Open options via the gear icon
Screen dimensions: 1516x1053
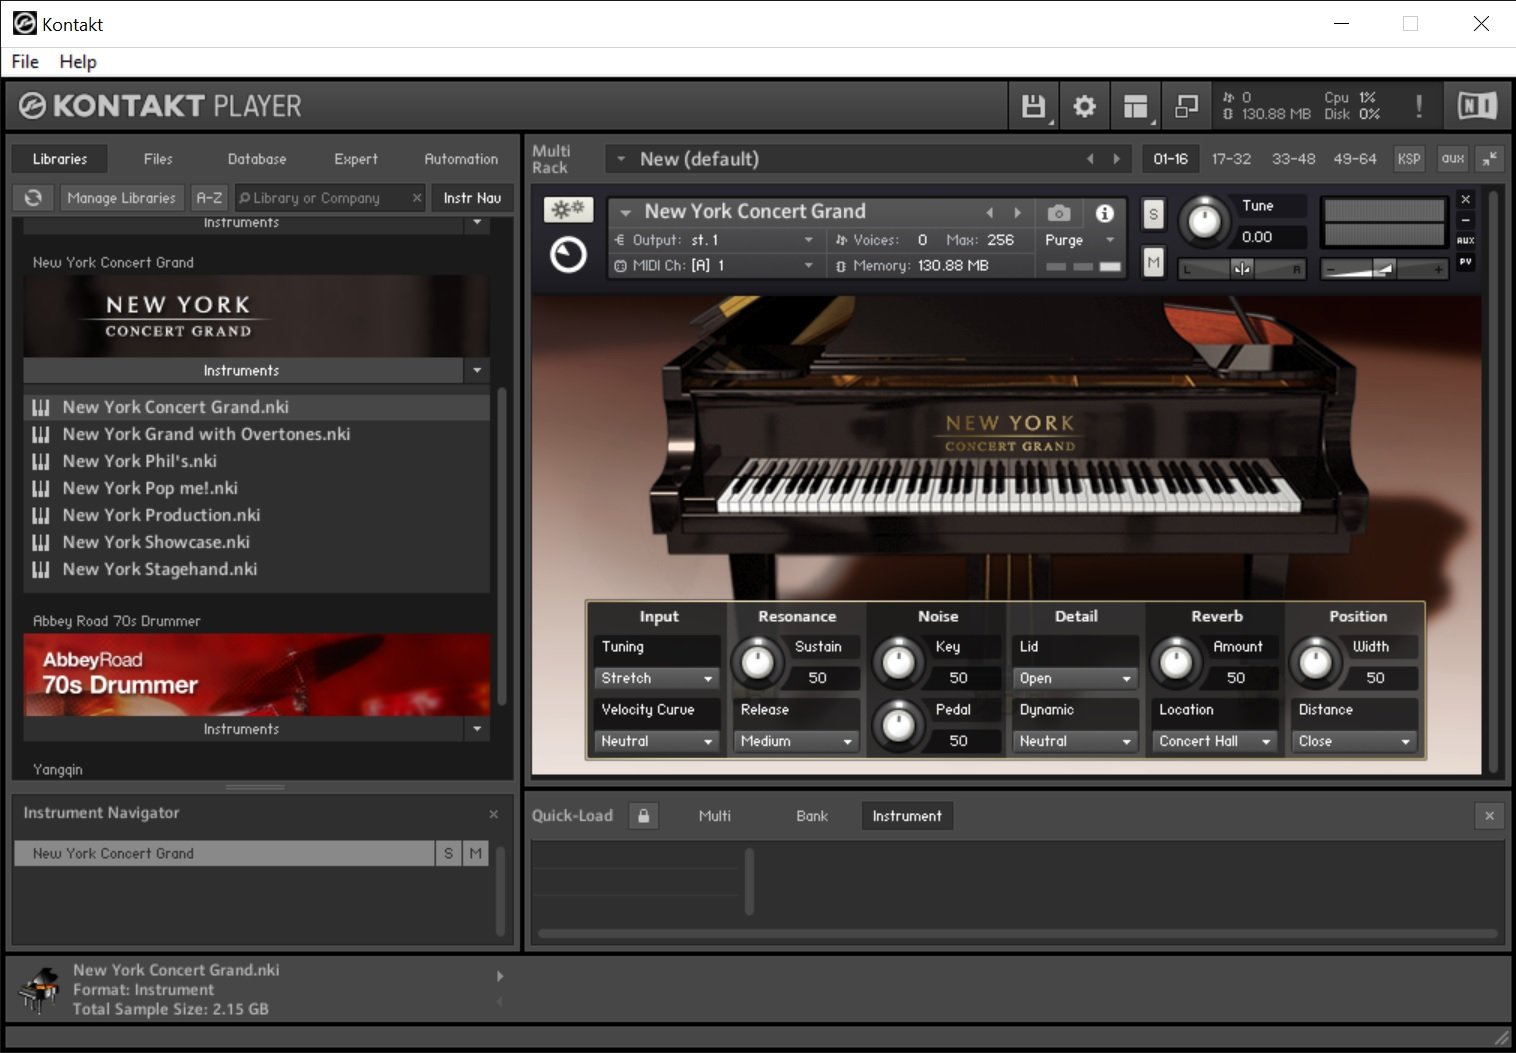click(x=1084, y=106)
